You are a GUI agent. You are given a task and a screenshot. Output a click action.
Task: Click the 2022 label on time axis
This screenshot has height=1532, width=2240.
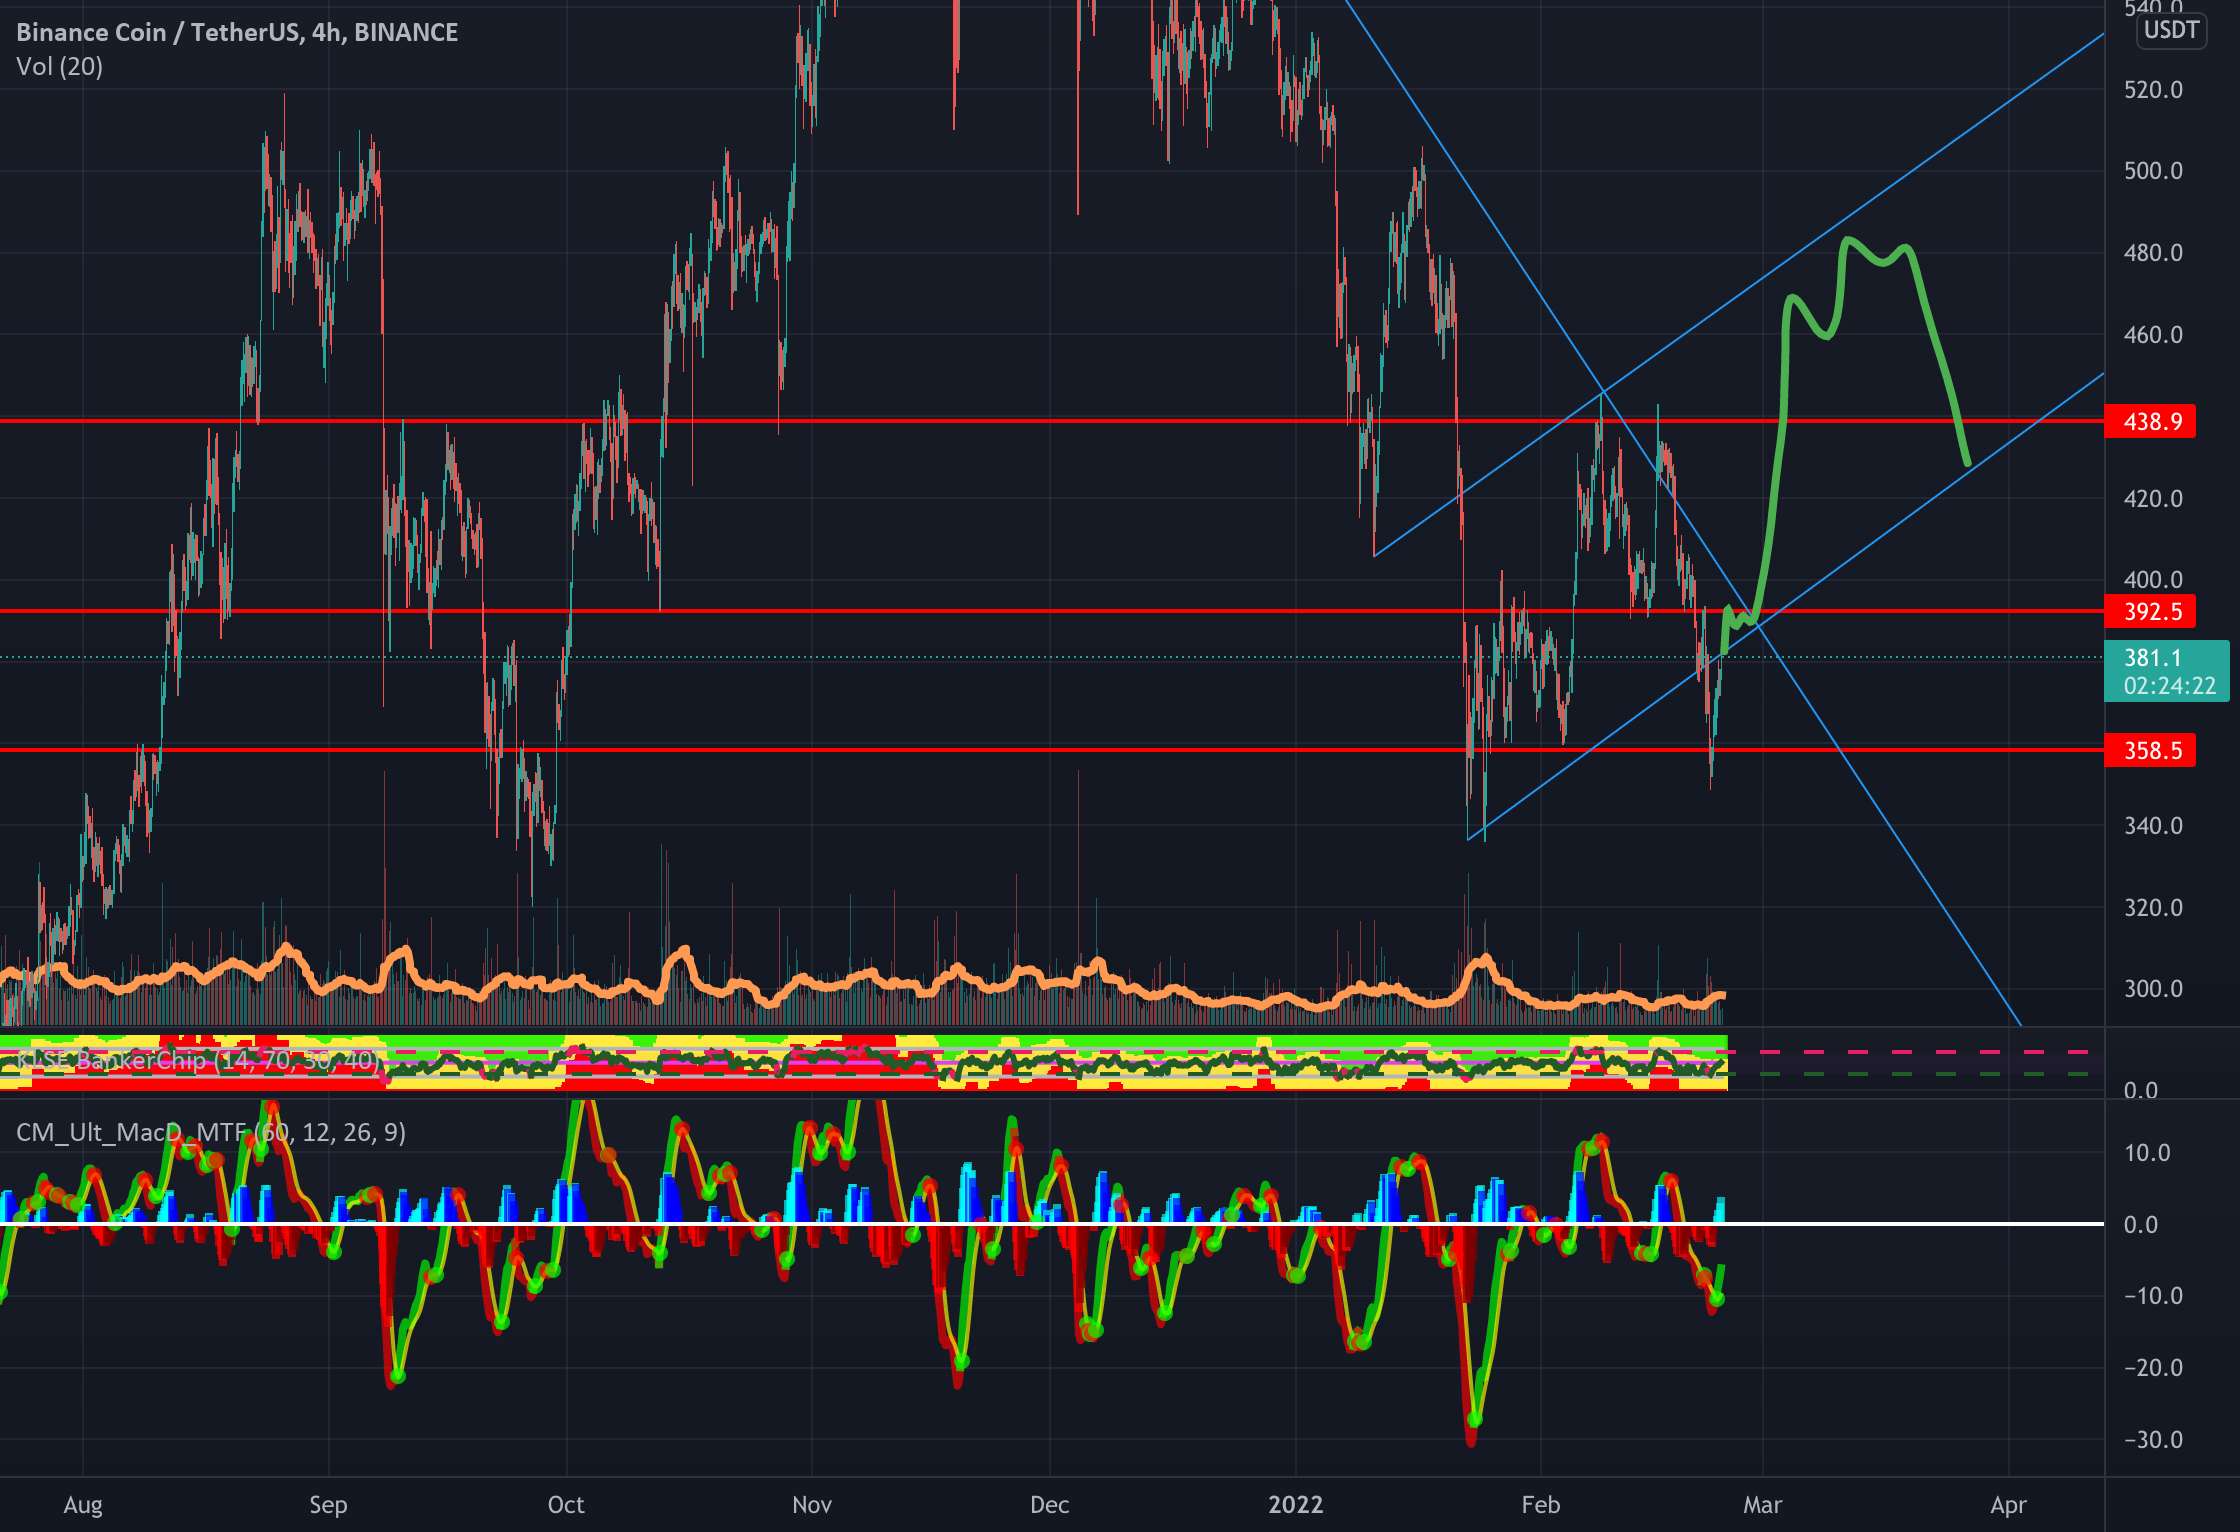coord(1295,1505)
